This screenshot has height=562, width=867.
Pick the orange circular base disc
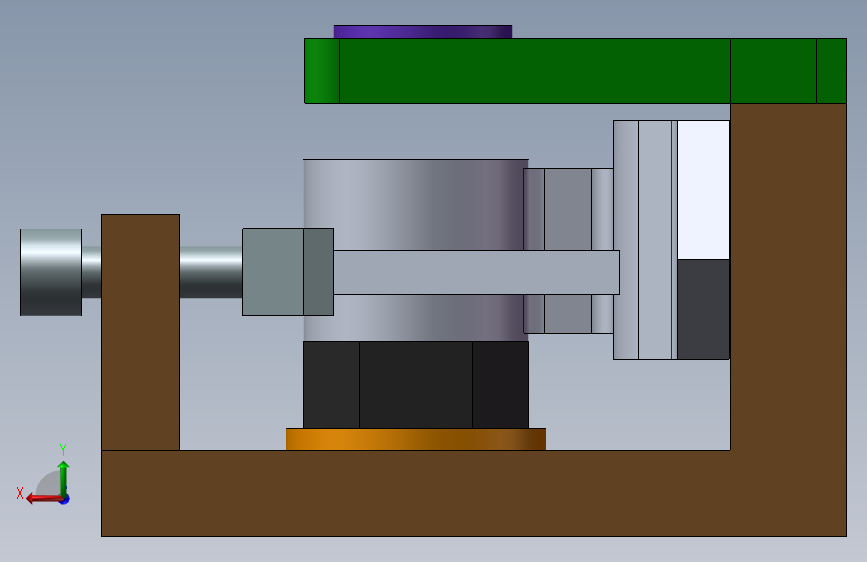coord(416,439)
